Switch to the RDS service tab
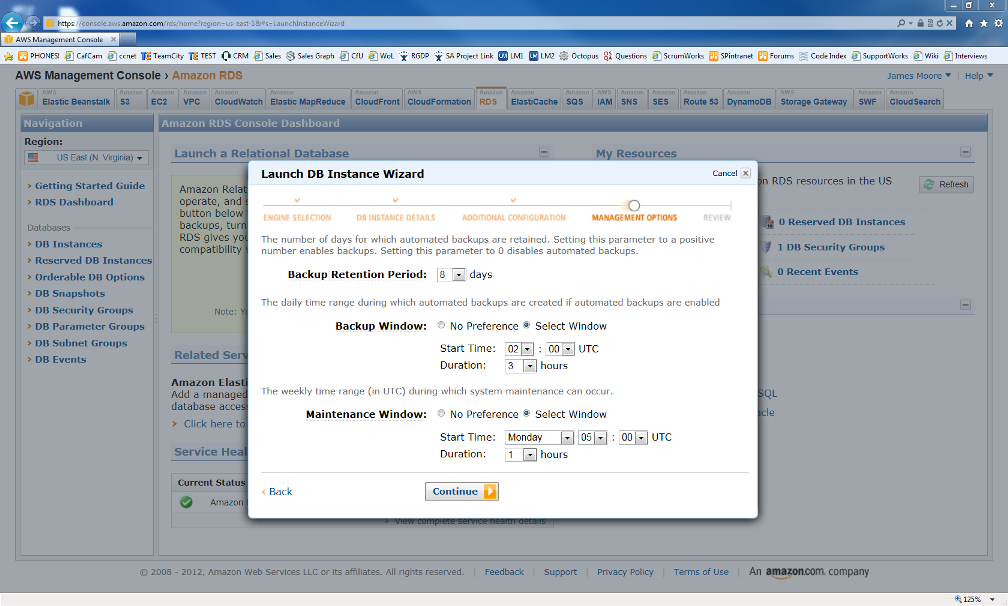Screen dimensions: 1008x606 coord(491,98)
